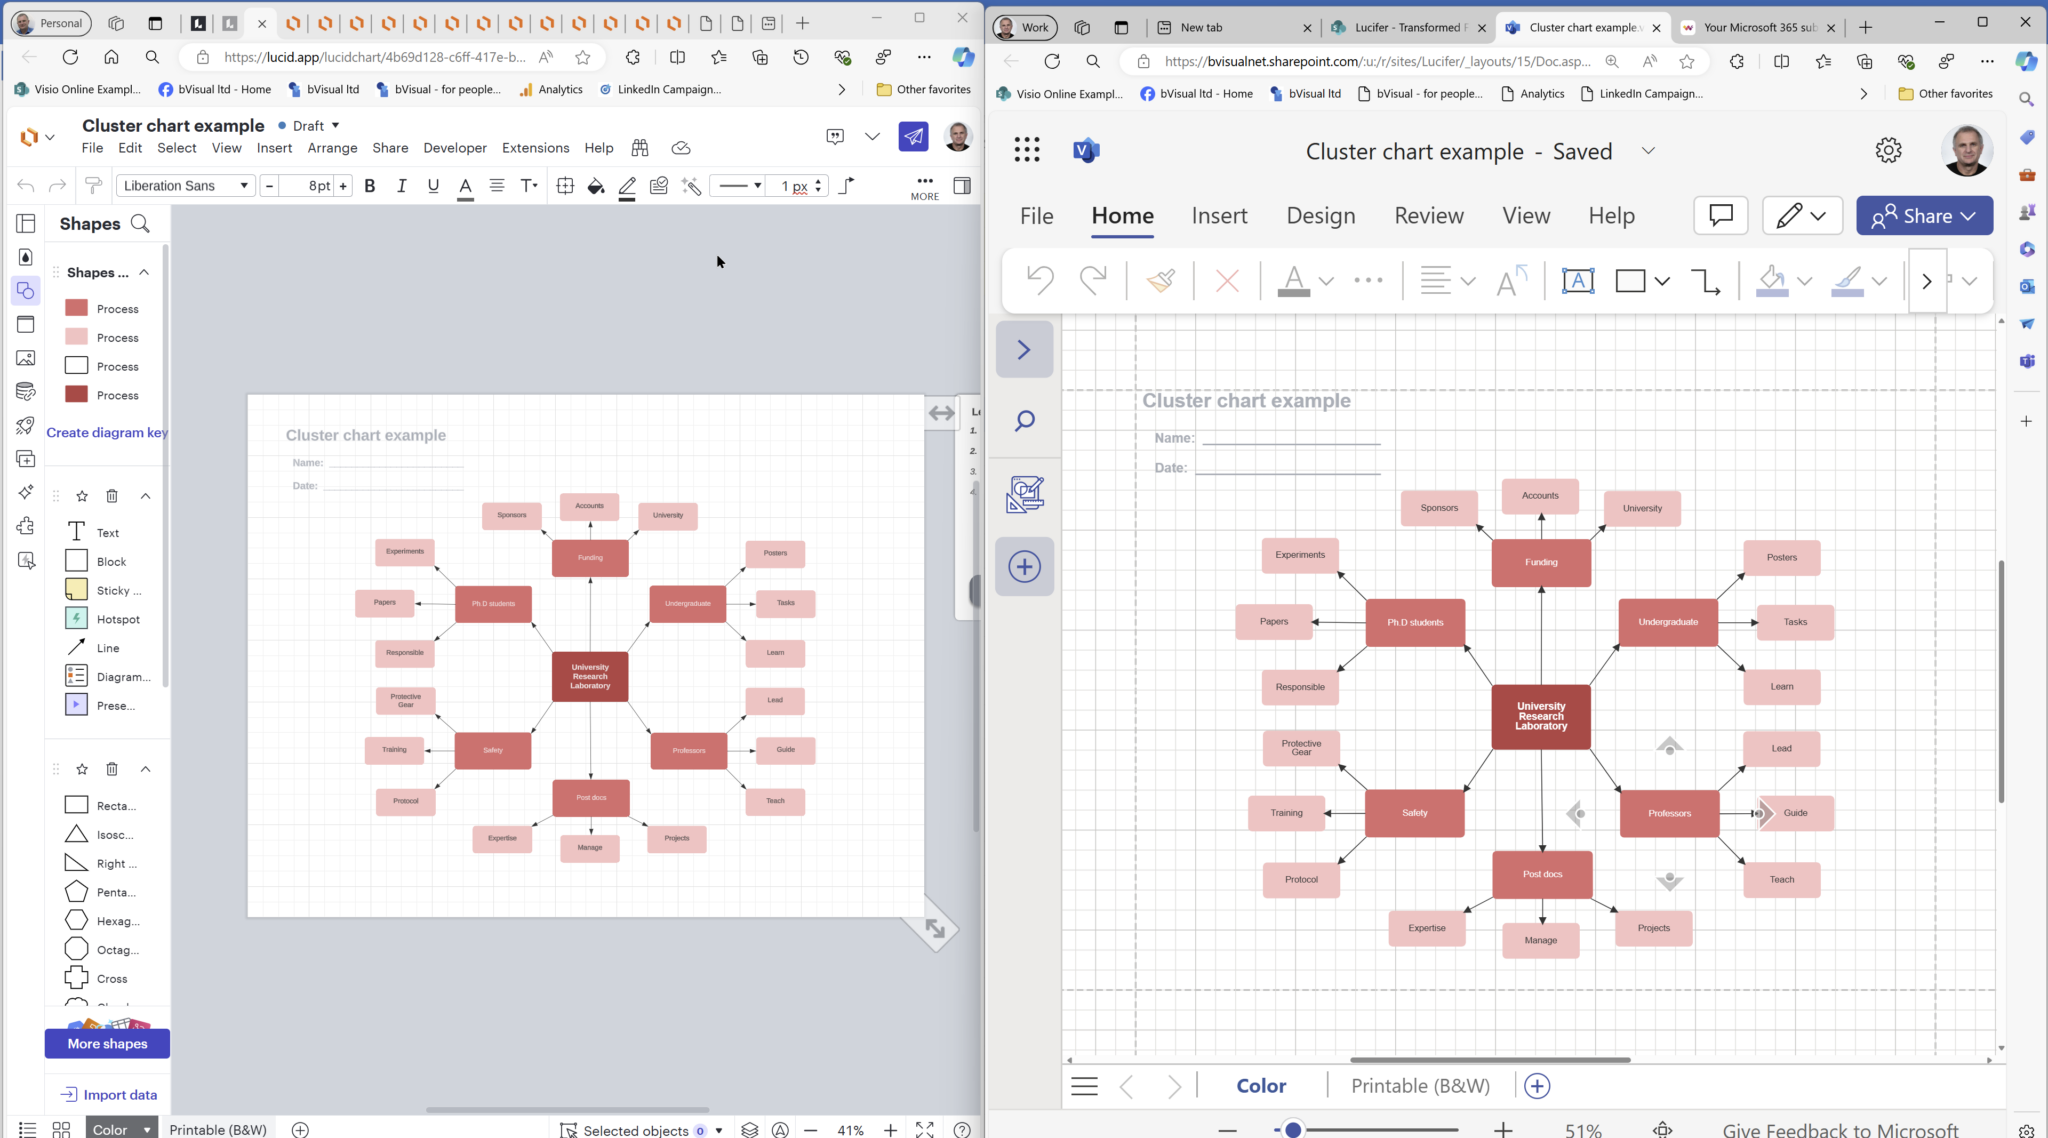Image resolution: width=2048 pixels, height=1138 pixels.
Task: Select the Connector tool in Visio toolbar
Action: (x=1706, y=281)
